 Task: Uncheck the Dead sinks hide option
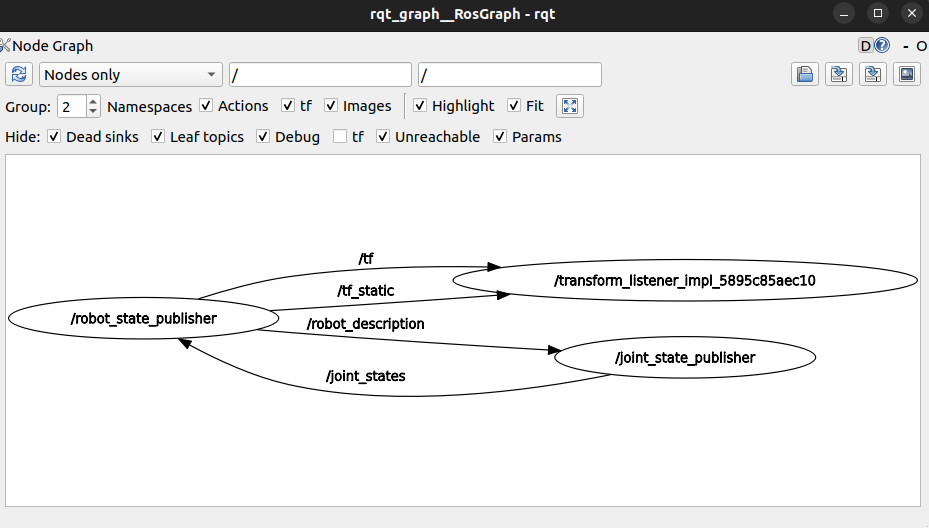coord(54,137)
